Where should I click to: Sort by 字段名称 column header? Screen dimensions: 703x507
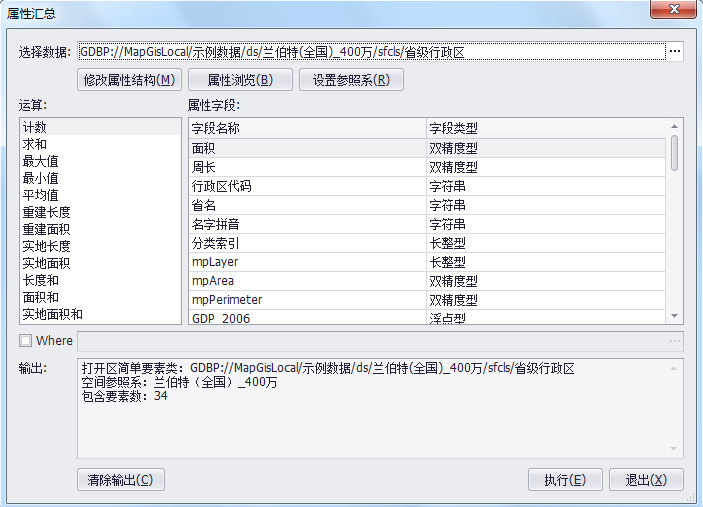305,128
